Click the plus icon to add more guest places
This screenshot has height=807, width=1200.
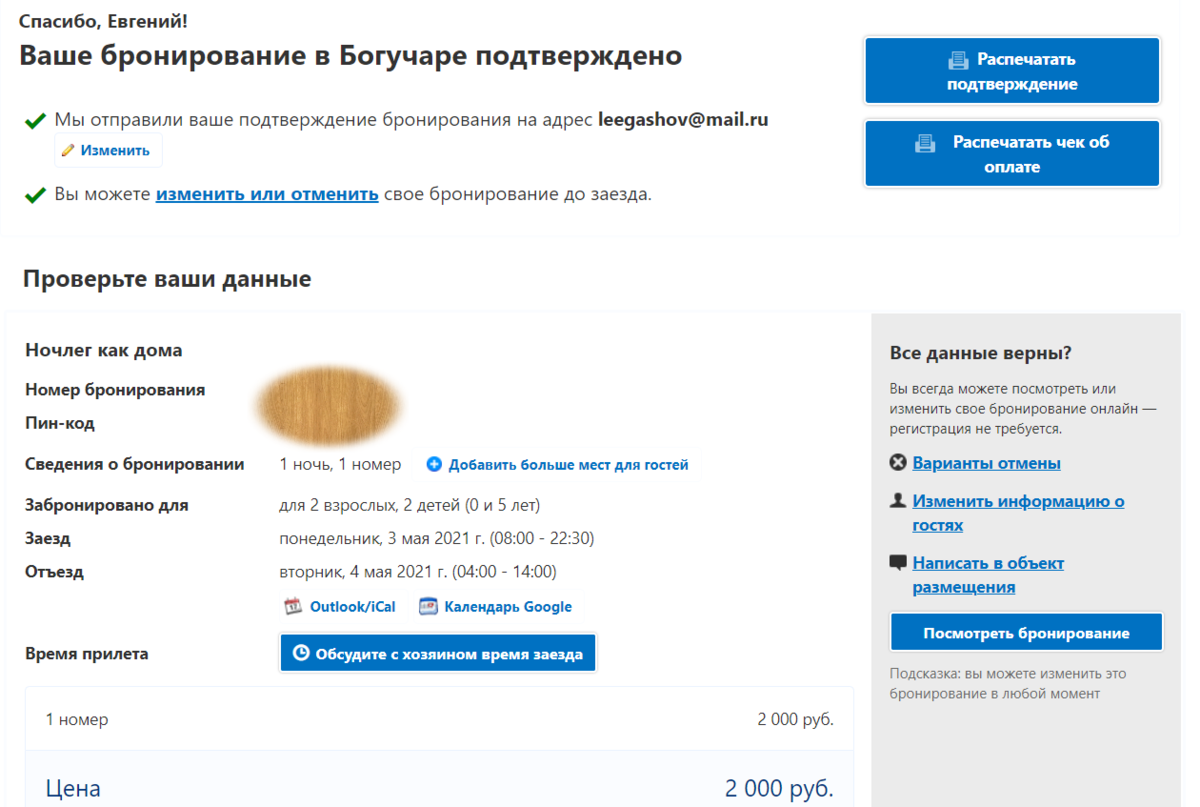tap(434, 463)
